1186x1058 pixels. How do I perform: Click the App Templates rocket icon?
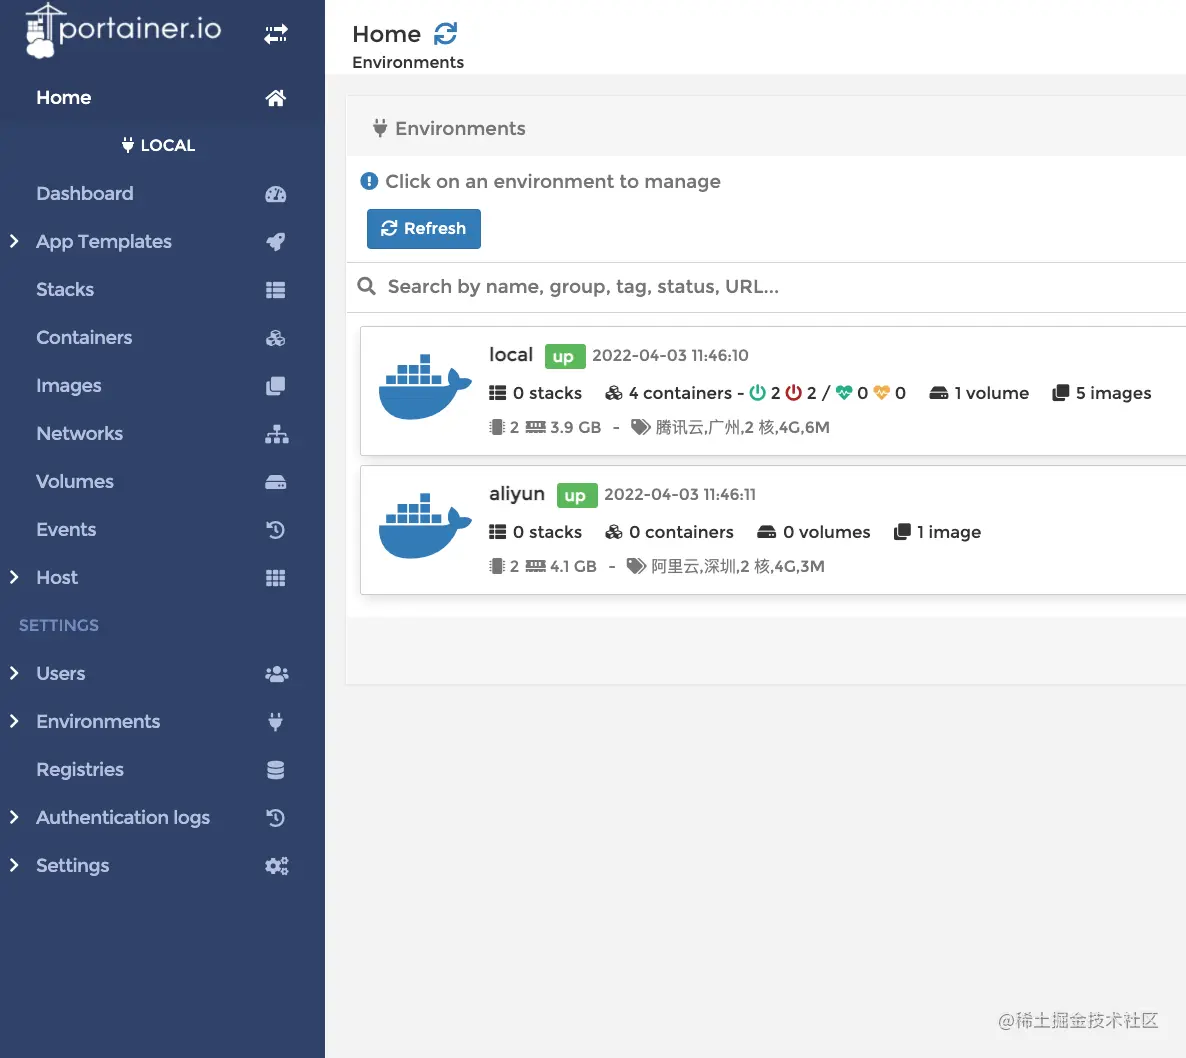click(x=276, y=242)
